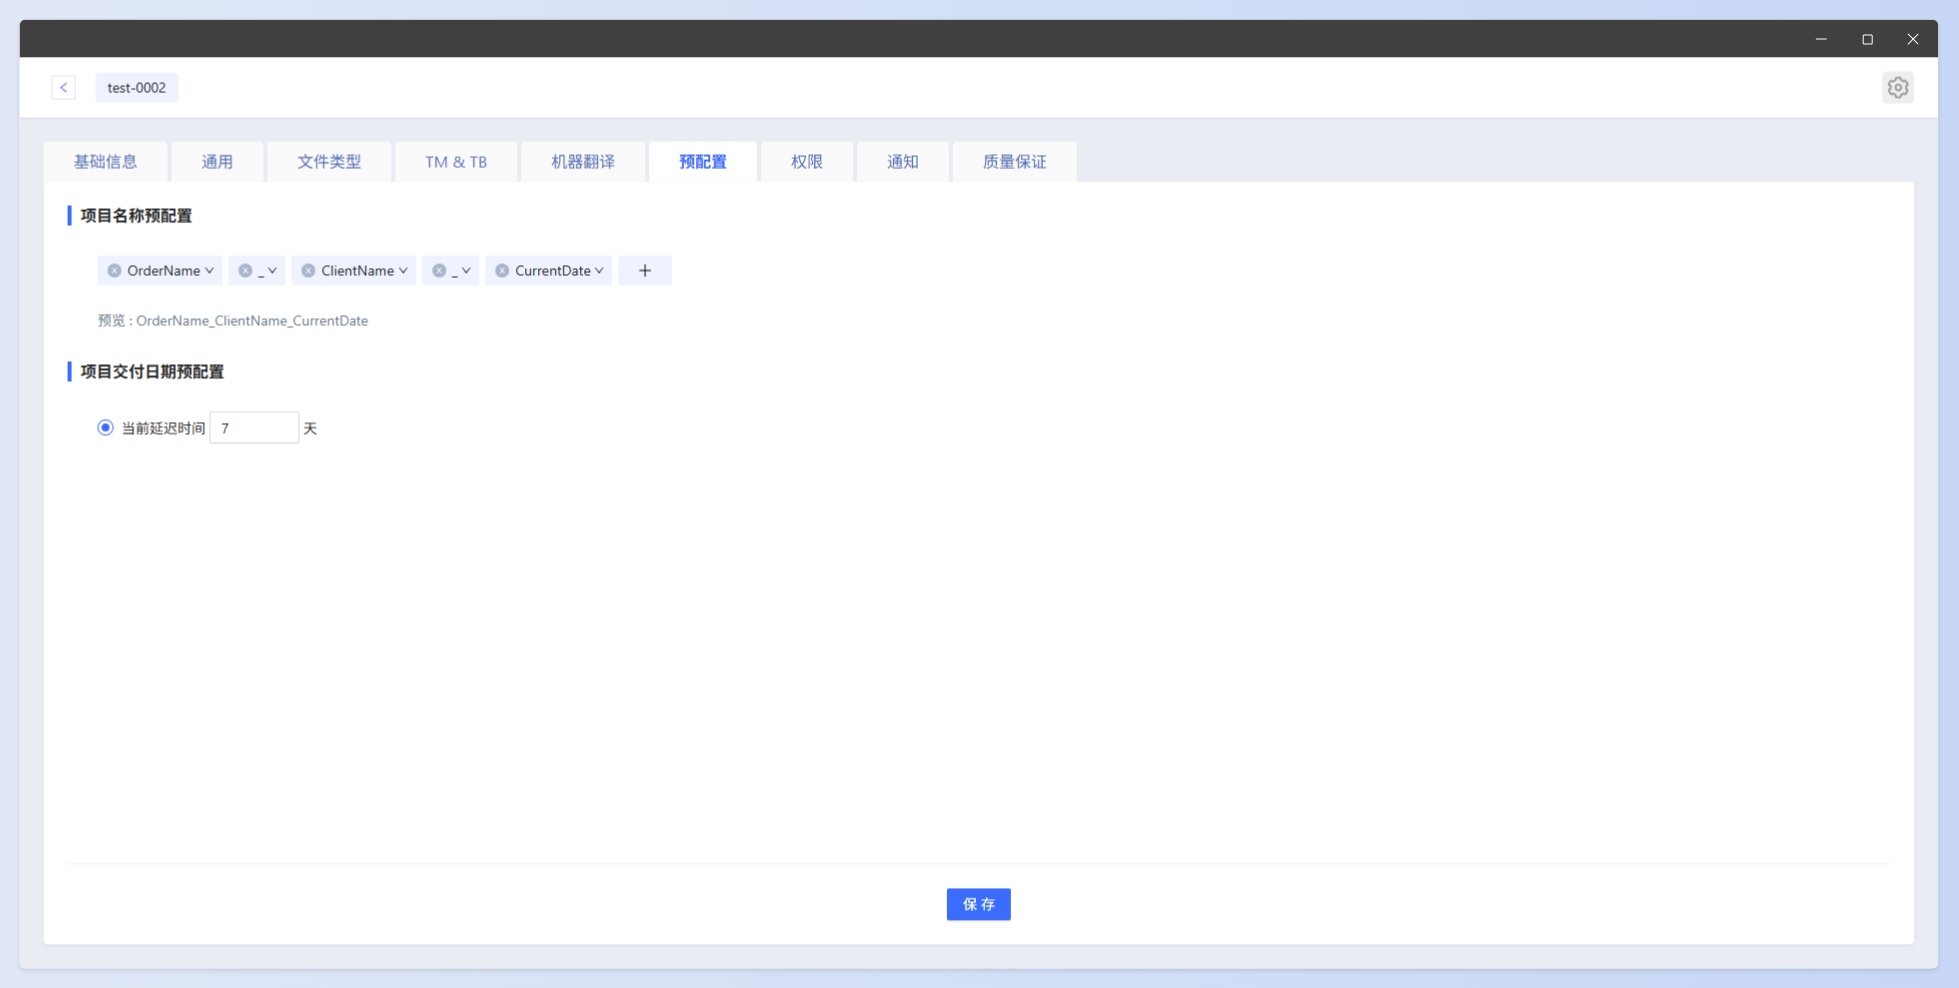Focus the delay days input showing 7

point(254,427)
